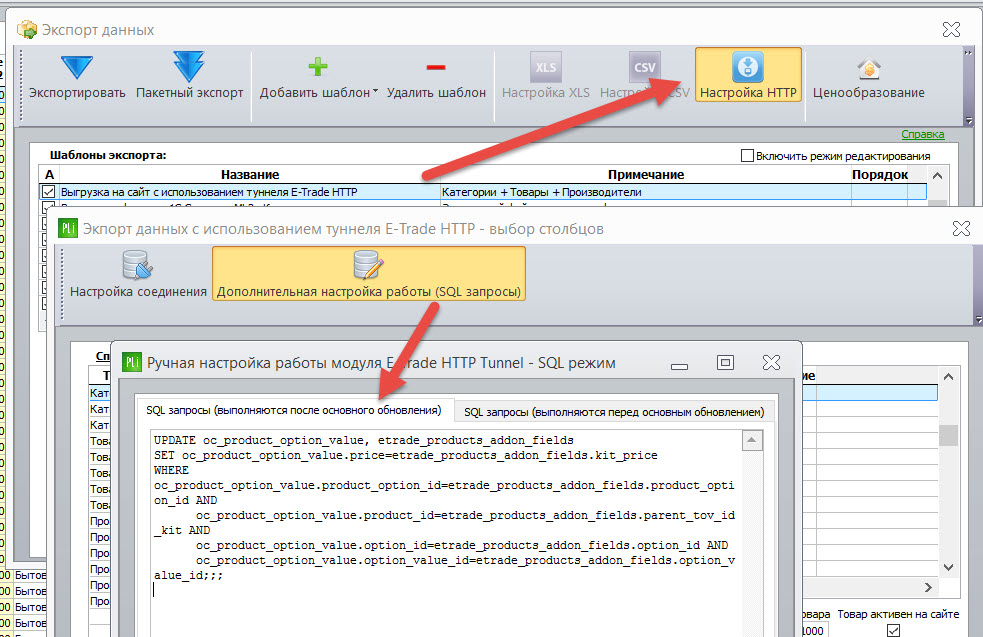
Task: Toggle the Товар активен на сайте checkbox
Action: [x=893, y=630]
